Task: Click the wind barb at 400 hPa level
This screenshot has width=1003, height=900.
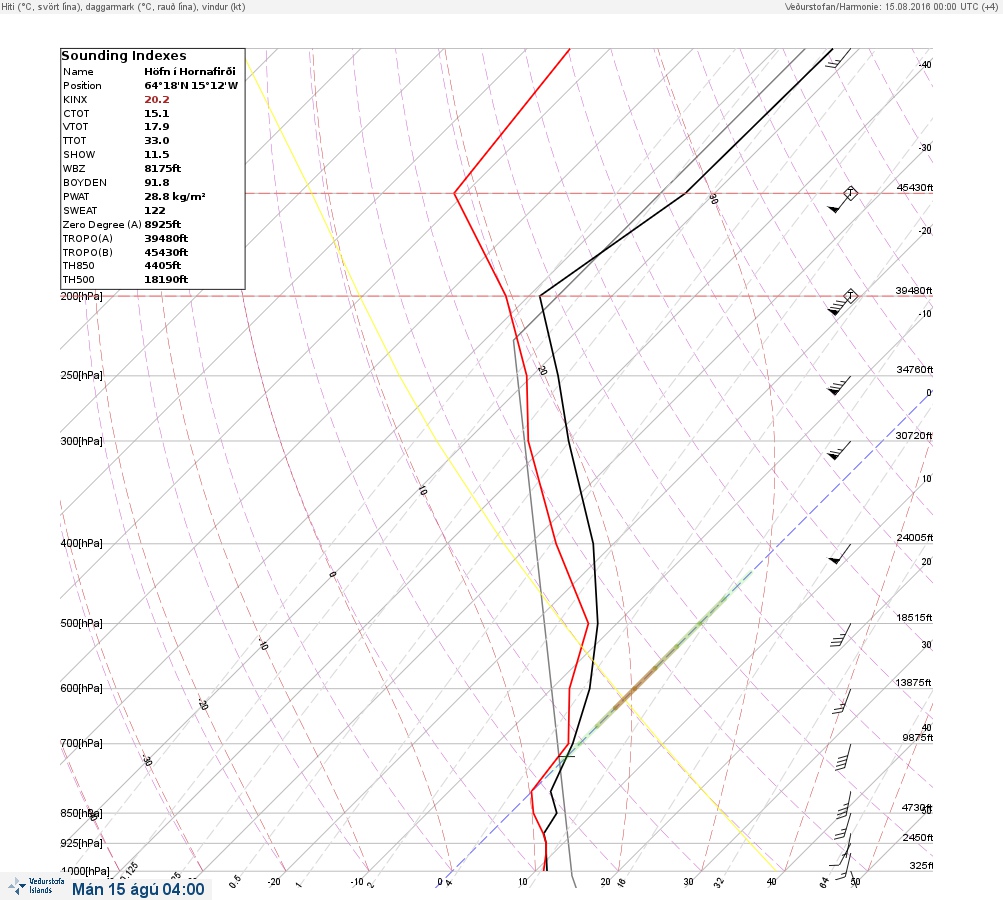Action: pos(839,554)
